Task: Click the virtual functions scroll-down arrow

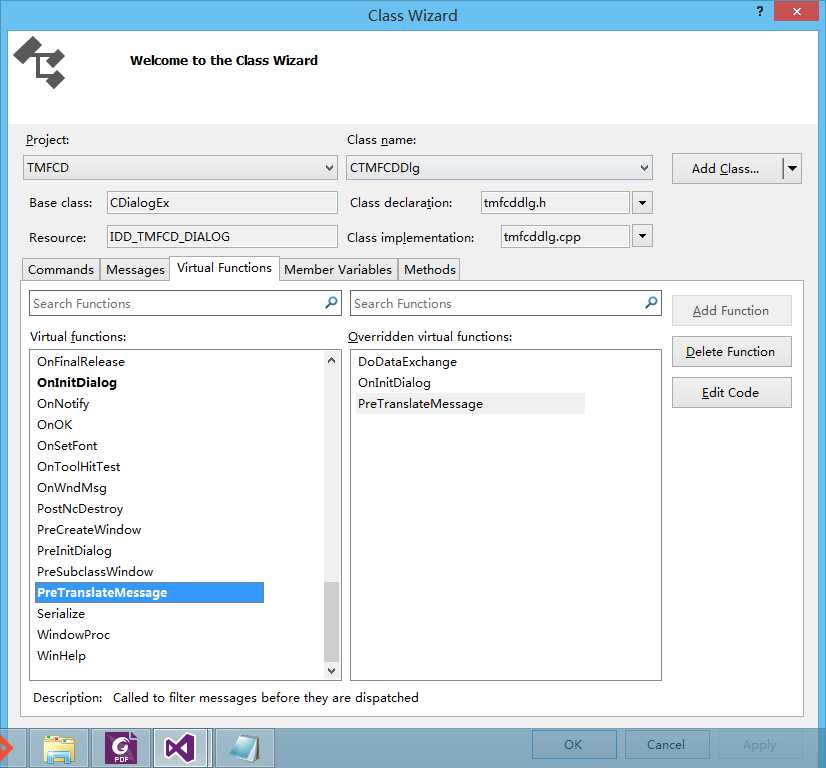Action: (331, 671)
